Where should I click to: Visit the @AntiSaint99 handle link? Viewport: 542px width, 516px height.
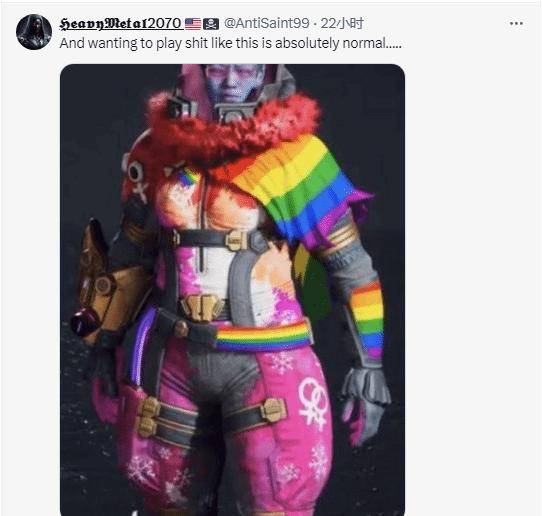pyautogui.click(x=267, y=24)
